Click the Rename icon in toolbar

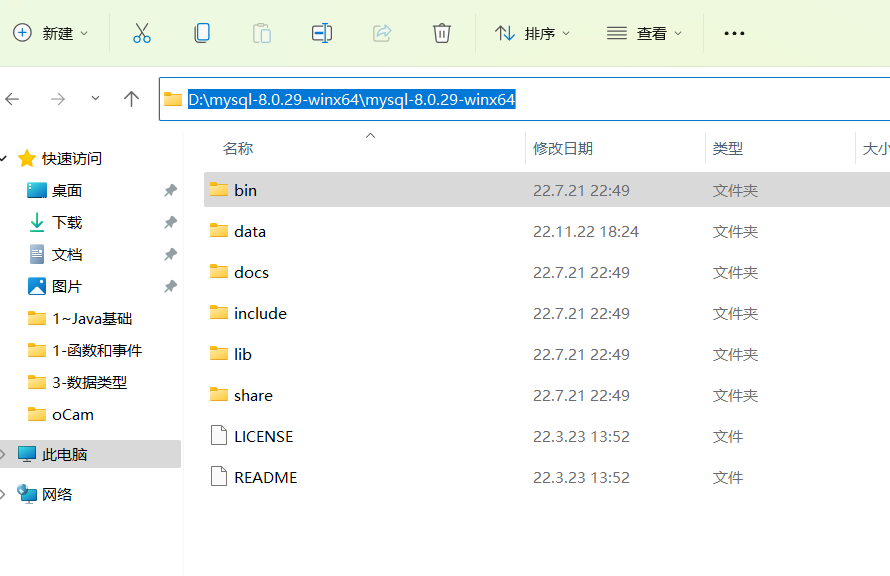322,33
